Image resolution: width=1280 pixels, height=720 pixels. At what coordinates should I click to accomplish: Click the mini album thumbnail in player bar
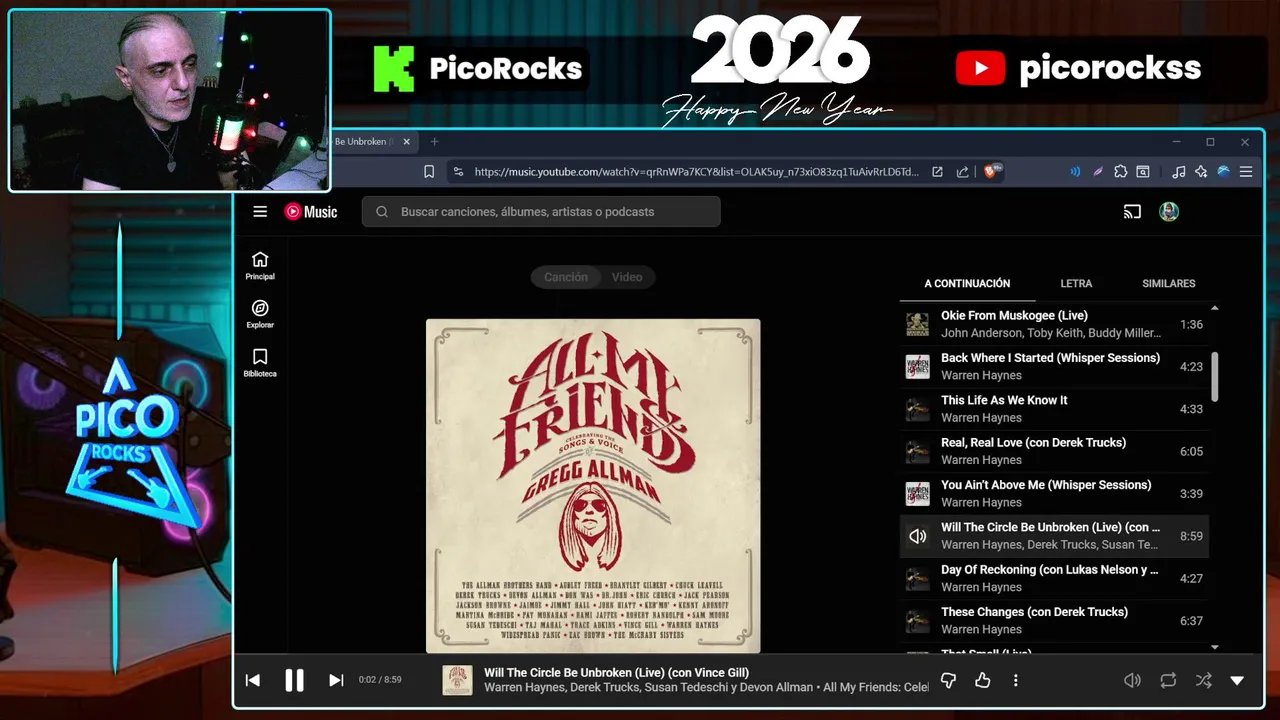click(458, 680)
